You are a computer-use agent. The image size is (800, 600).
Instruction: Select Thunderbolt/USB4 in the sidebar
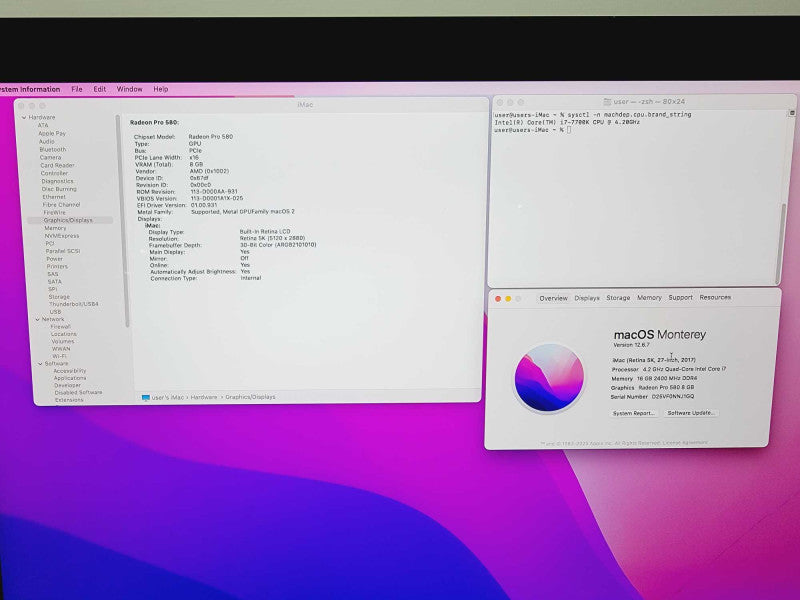click(x=74, y=304)
